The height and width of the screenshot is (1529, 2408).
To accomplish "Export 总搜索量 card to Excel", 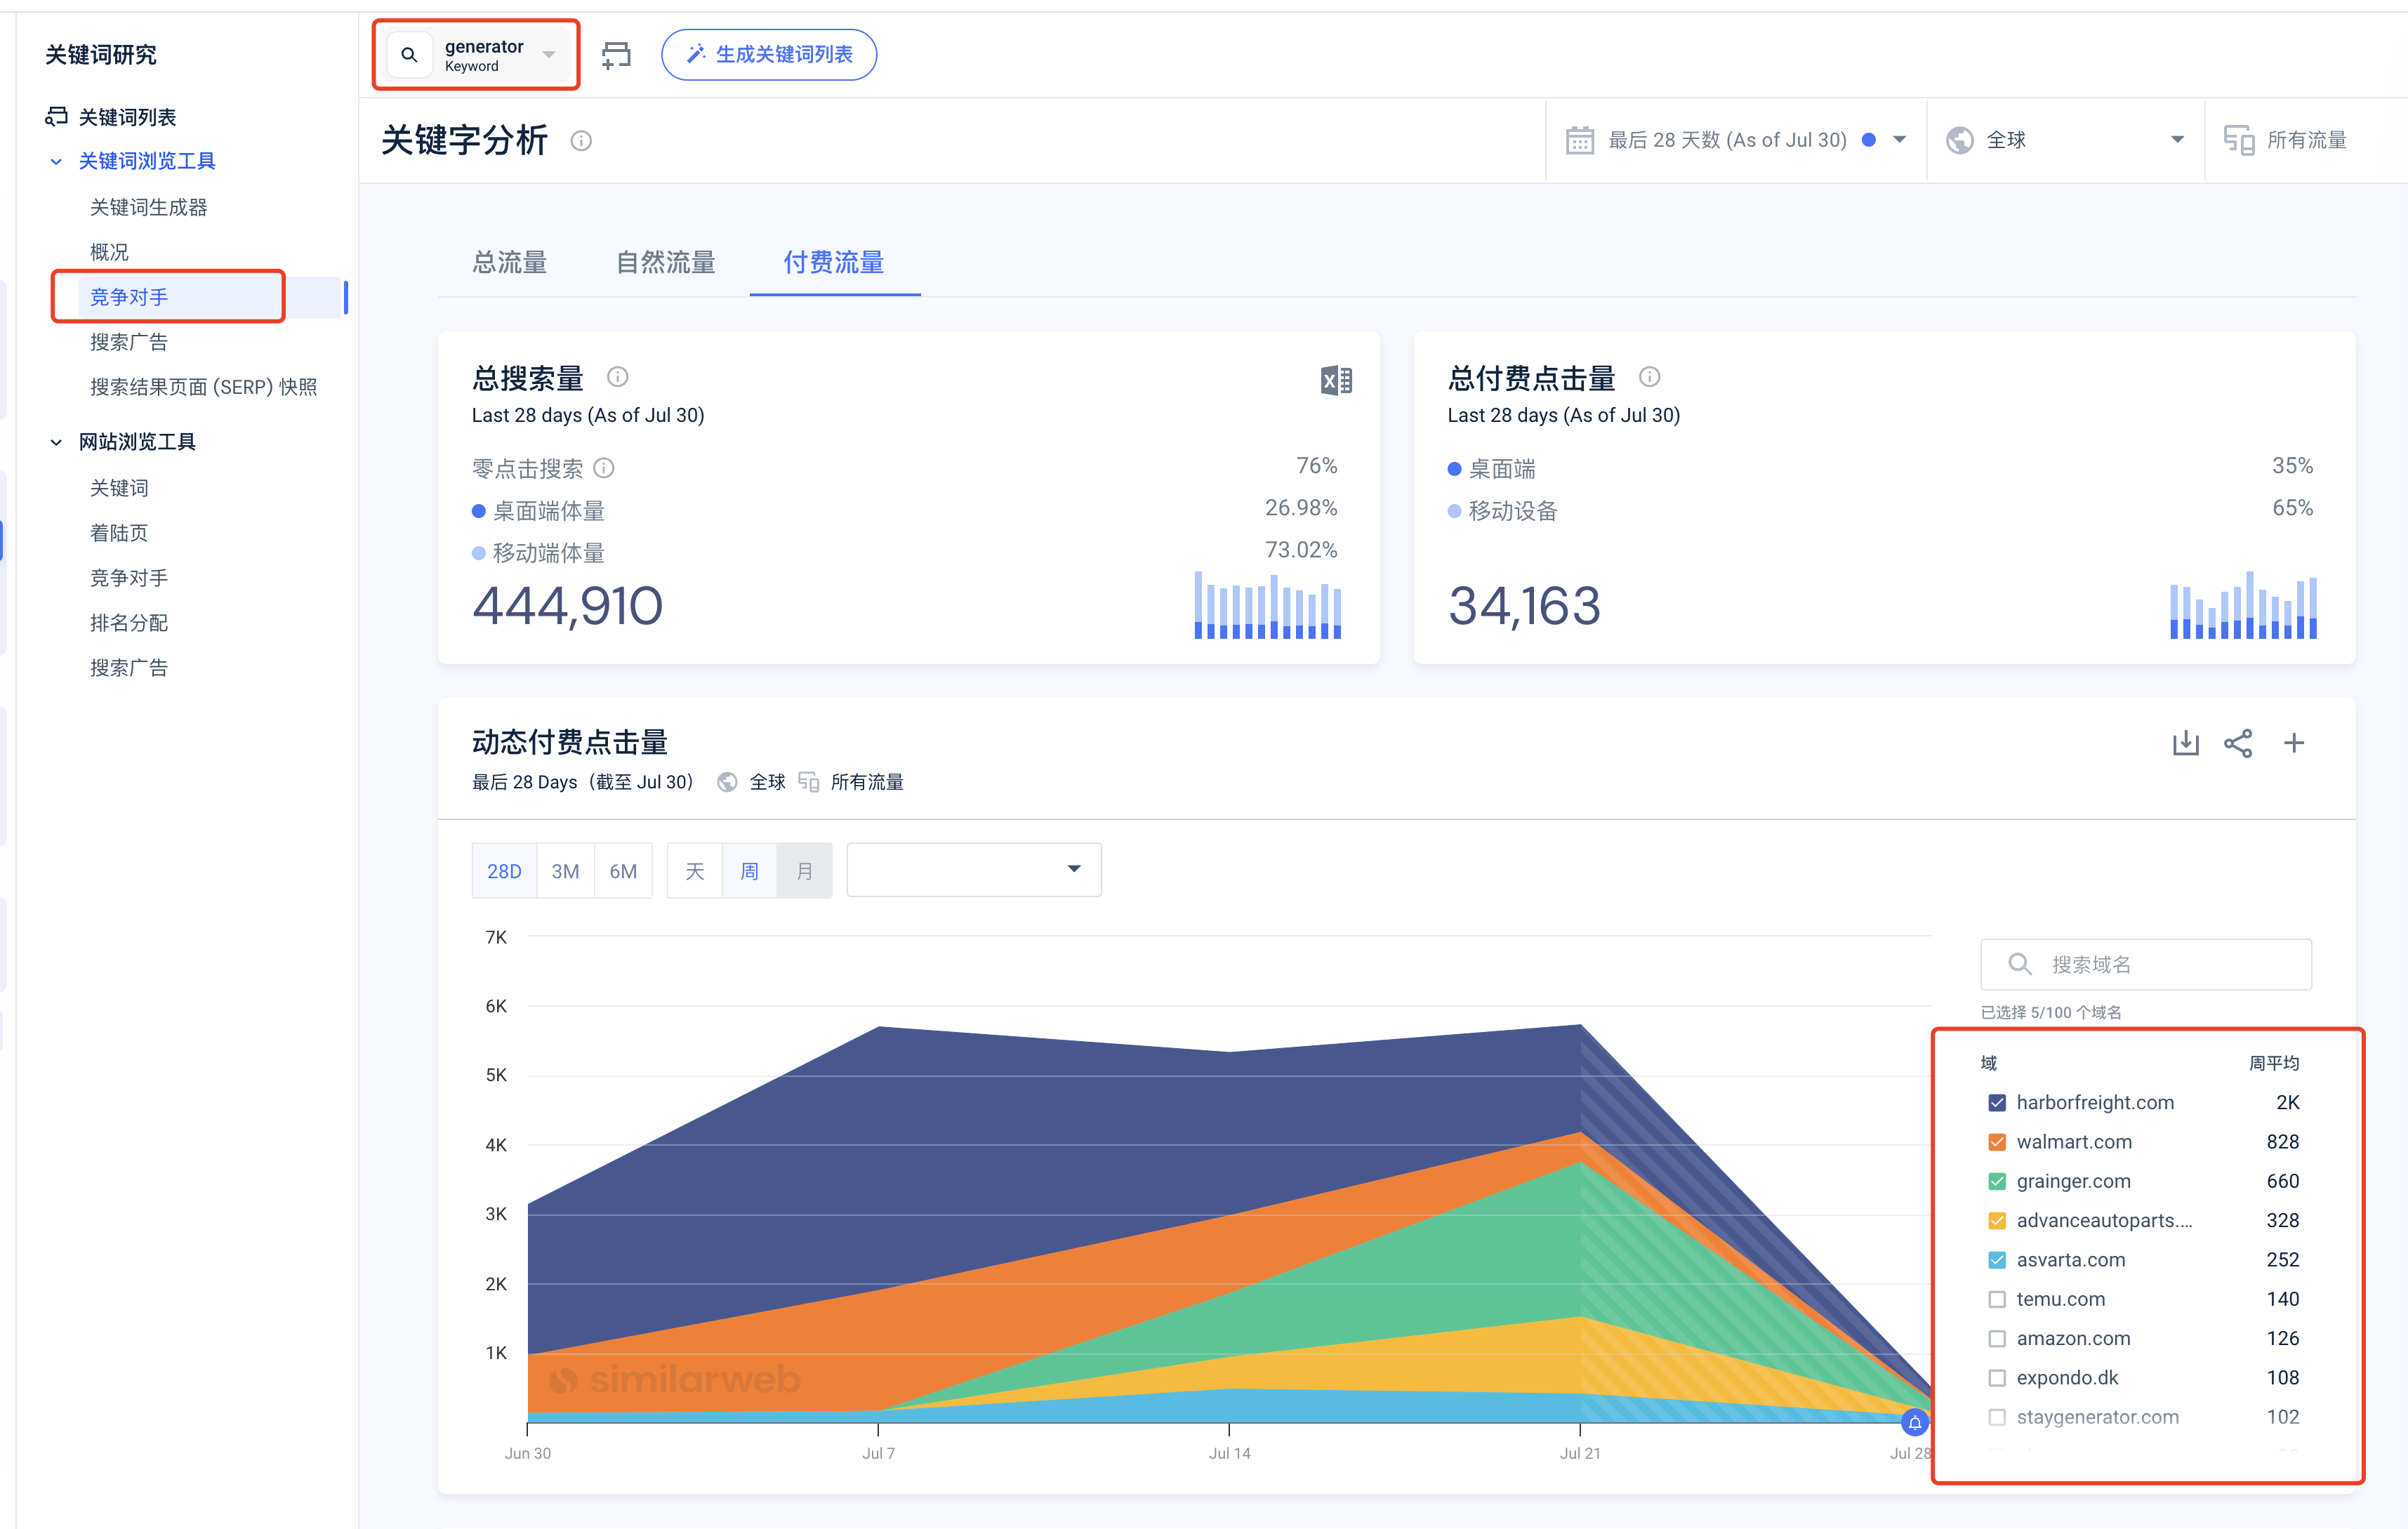I will [x=1336, y=380].
